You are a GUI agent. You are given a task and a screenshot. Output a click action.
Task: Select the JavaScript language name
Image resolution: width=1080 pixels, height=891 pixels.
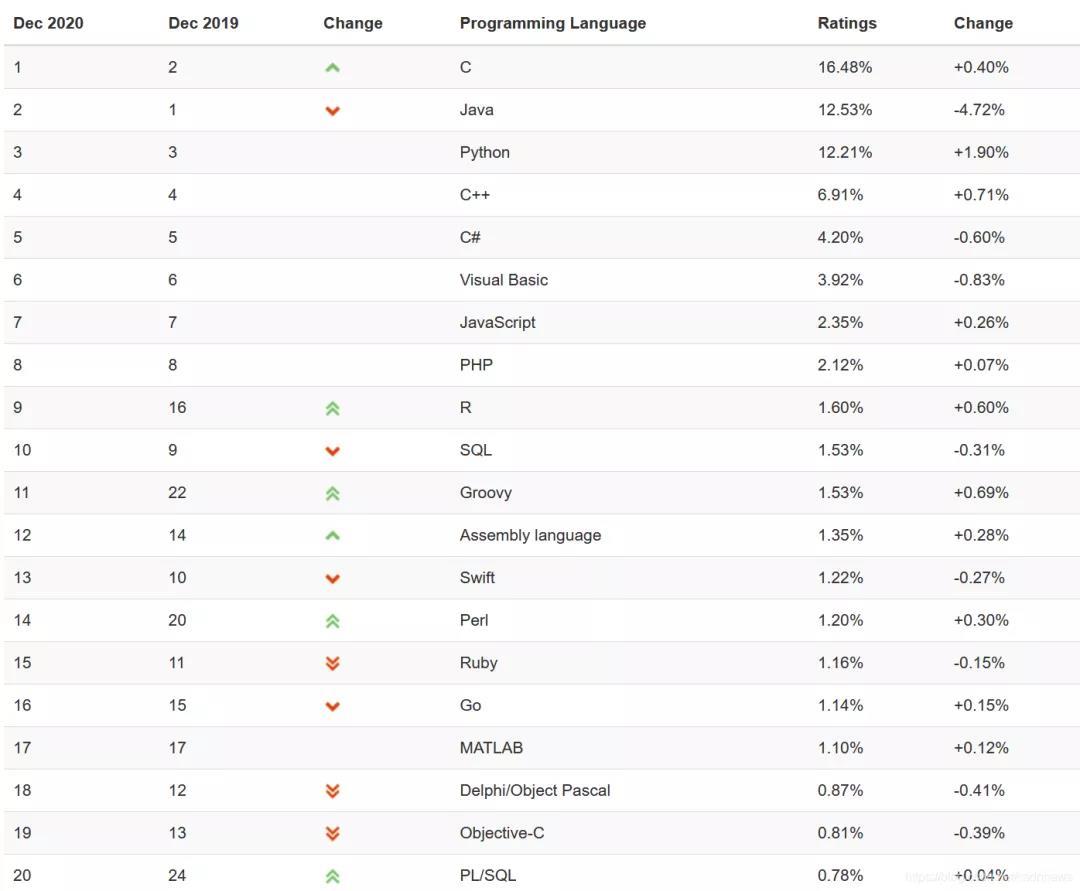coord(497,322)
